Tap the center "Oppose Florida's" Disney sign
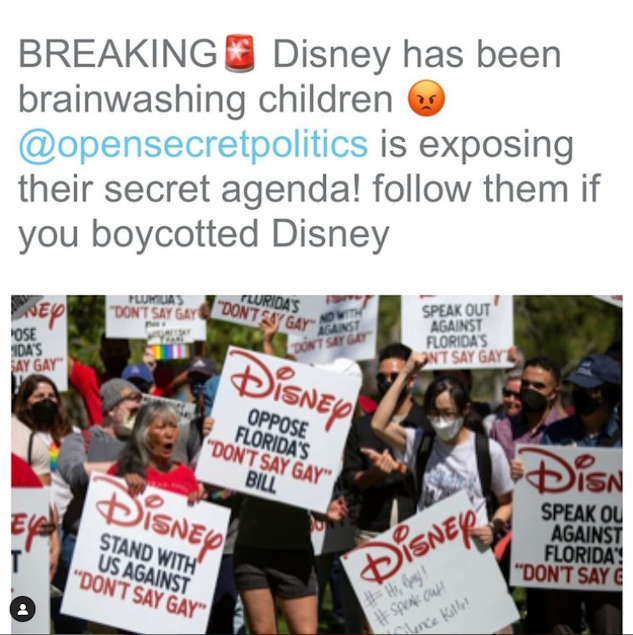Screen dimensions: 633x635 click(278, 427)
